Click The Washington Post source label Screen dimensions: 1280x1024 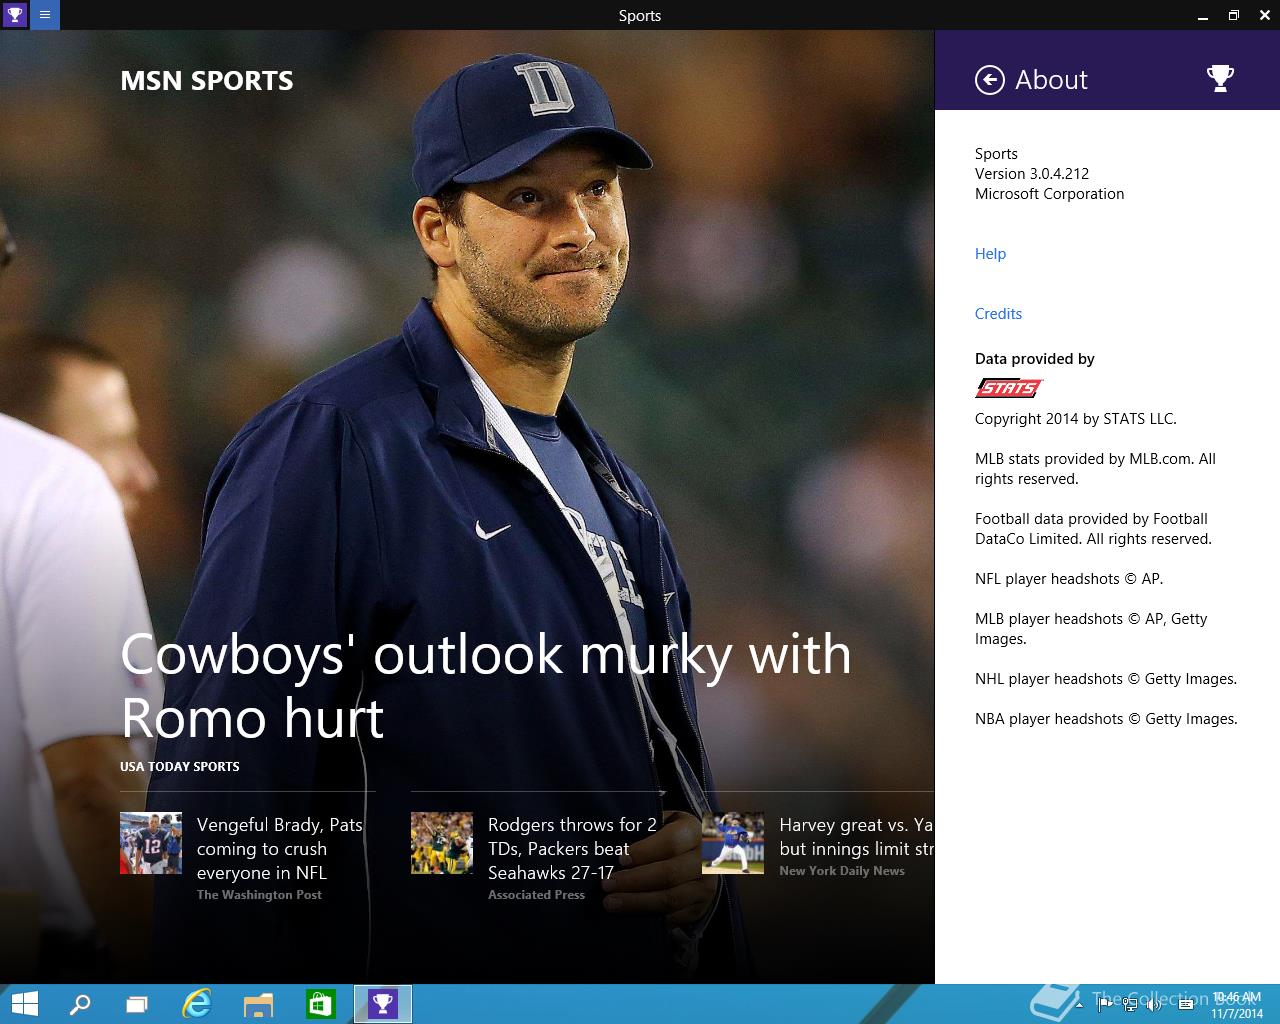click(259, 895)
